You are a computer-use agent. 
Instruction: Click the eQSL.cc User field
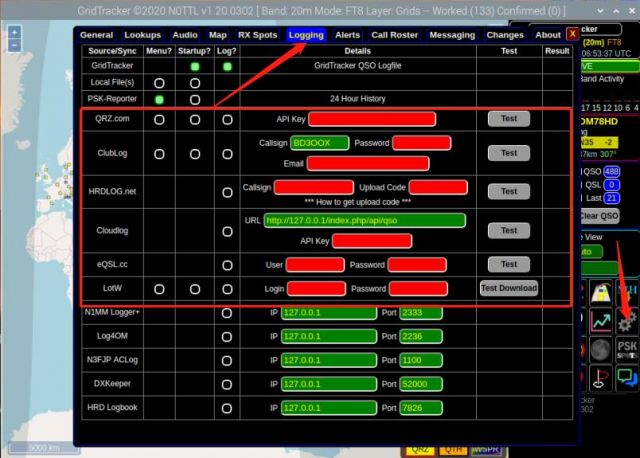(315, 265)
